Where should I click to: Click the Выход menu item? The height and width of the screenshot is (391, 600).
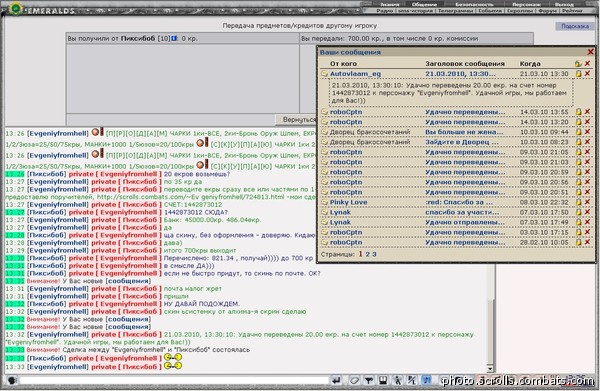564,5
